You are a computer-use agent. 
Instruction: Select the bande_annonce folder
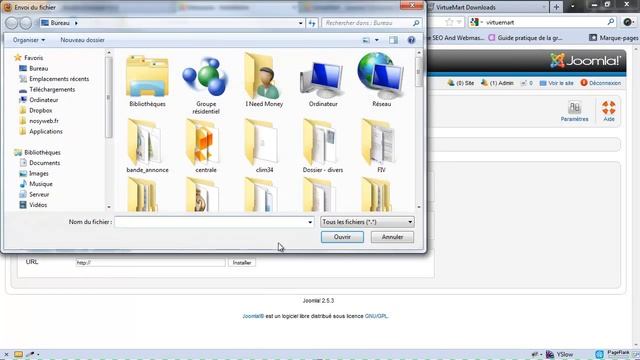(x=147, y=143)
